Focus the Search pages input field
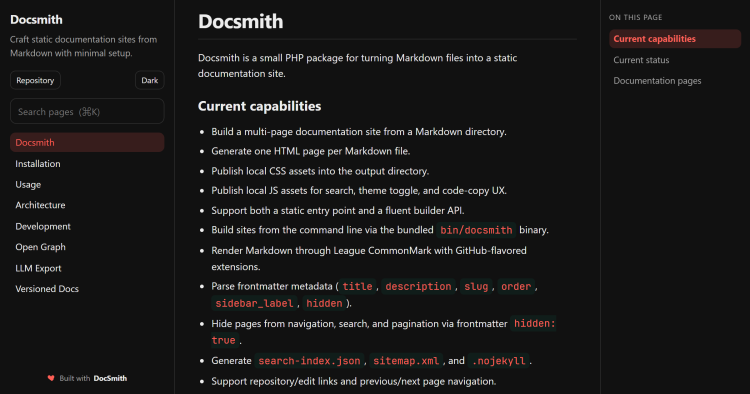The height and width of the screenshot is (394, 750). coord(87,111)
